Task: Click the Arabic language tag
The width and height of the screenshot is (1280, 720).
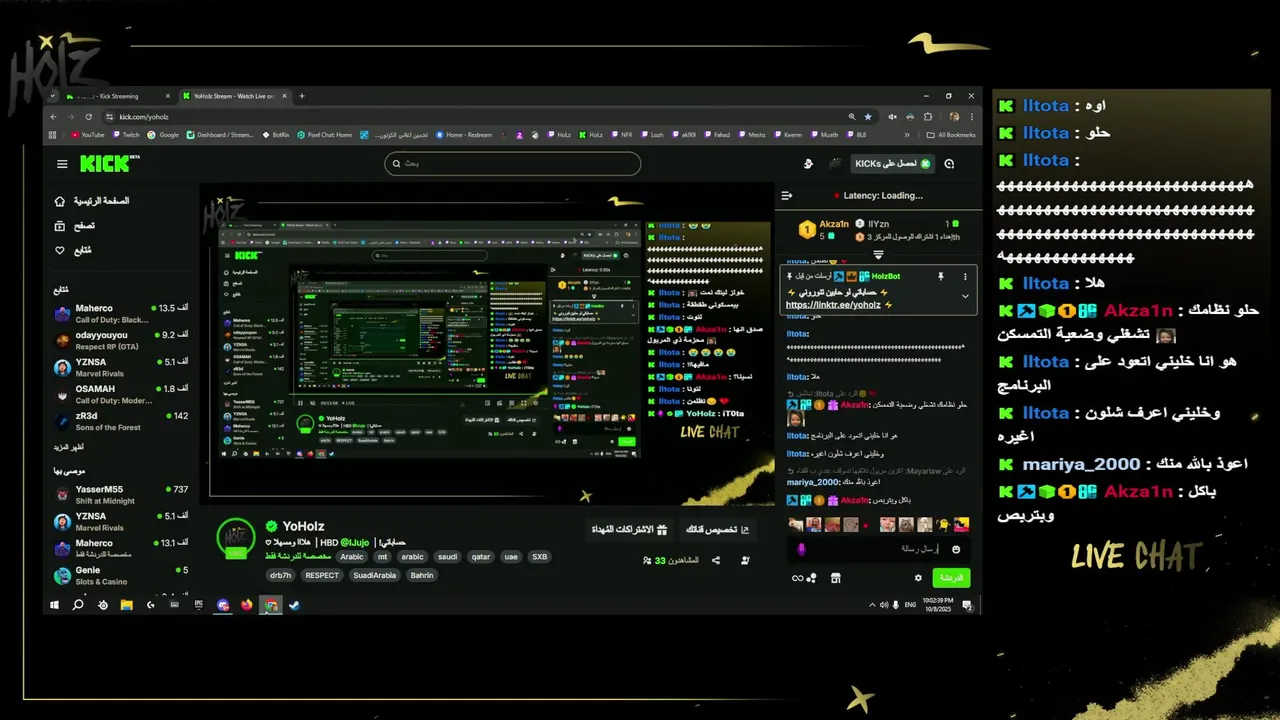Action: pos(352,557)
